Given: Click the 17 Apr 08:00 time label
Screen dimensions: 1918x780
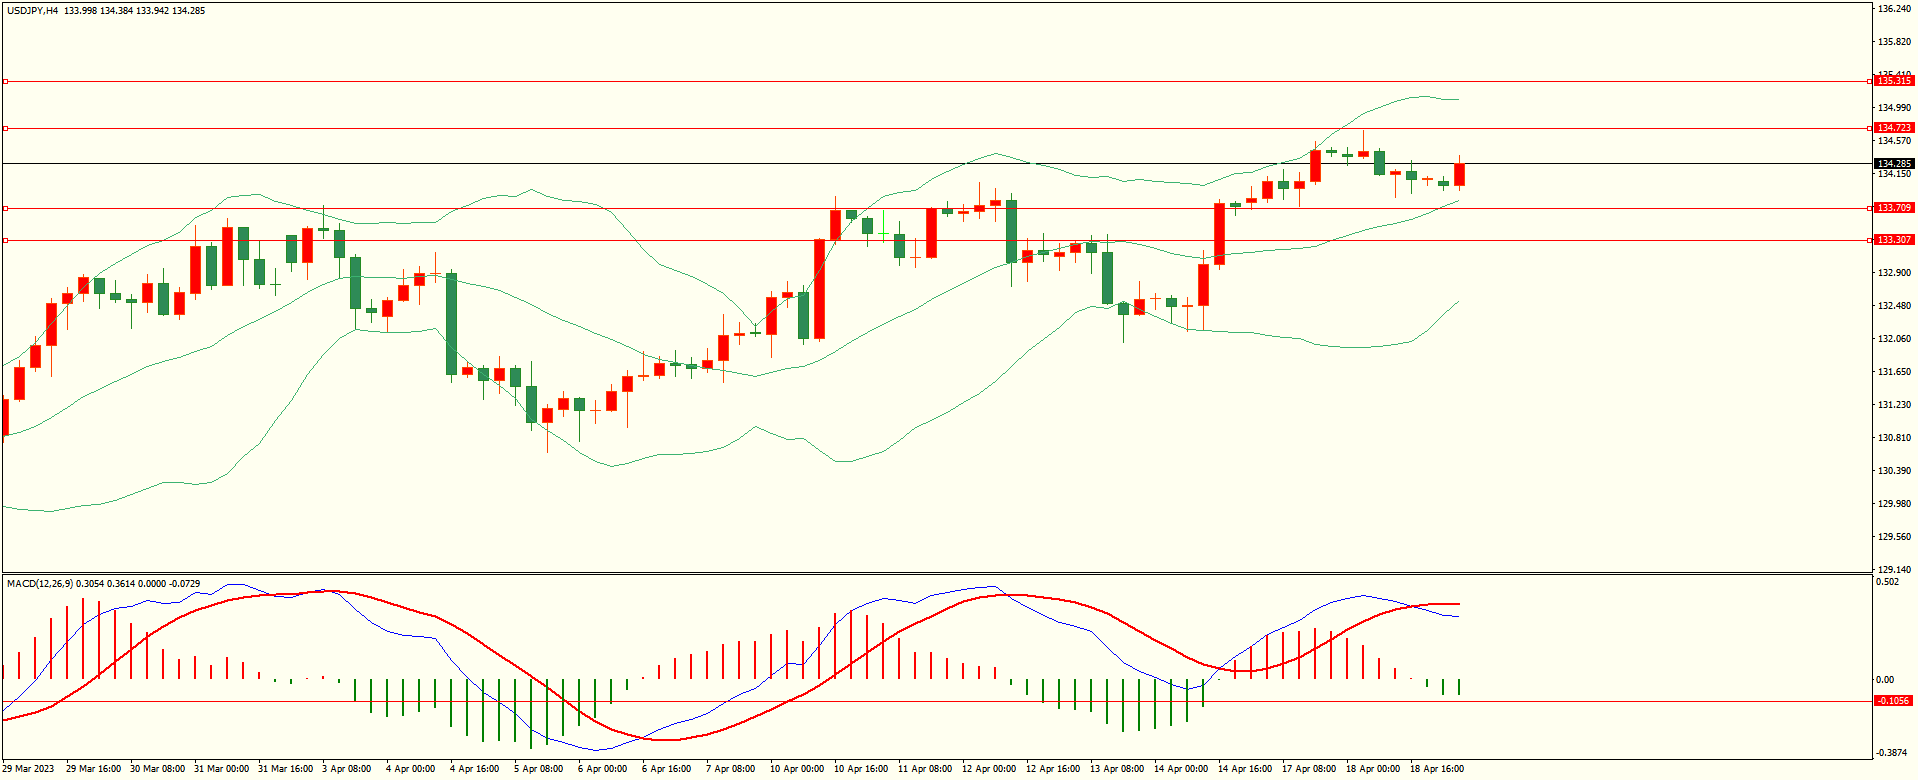Looking at the screenshot, I should coord(1309,769).
